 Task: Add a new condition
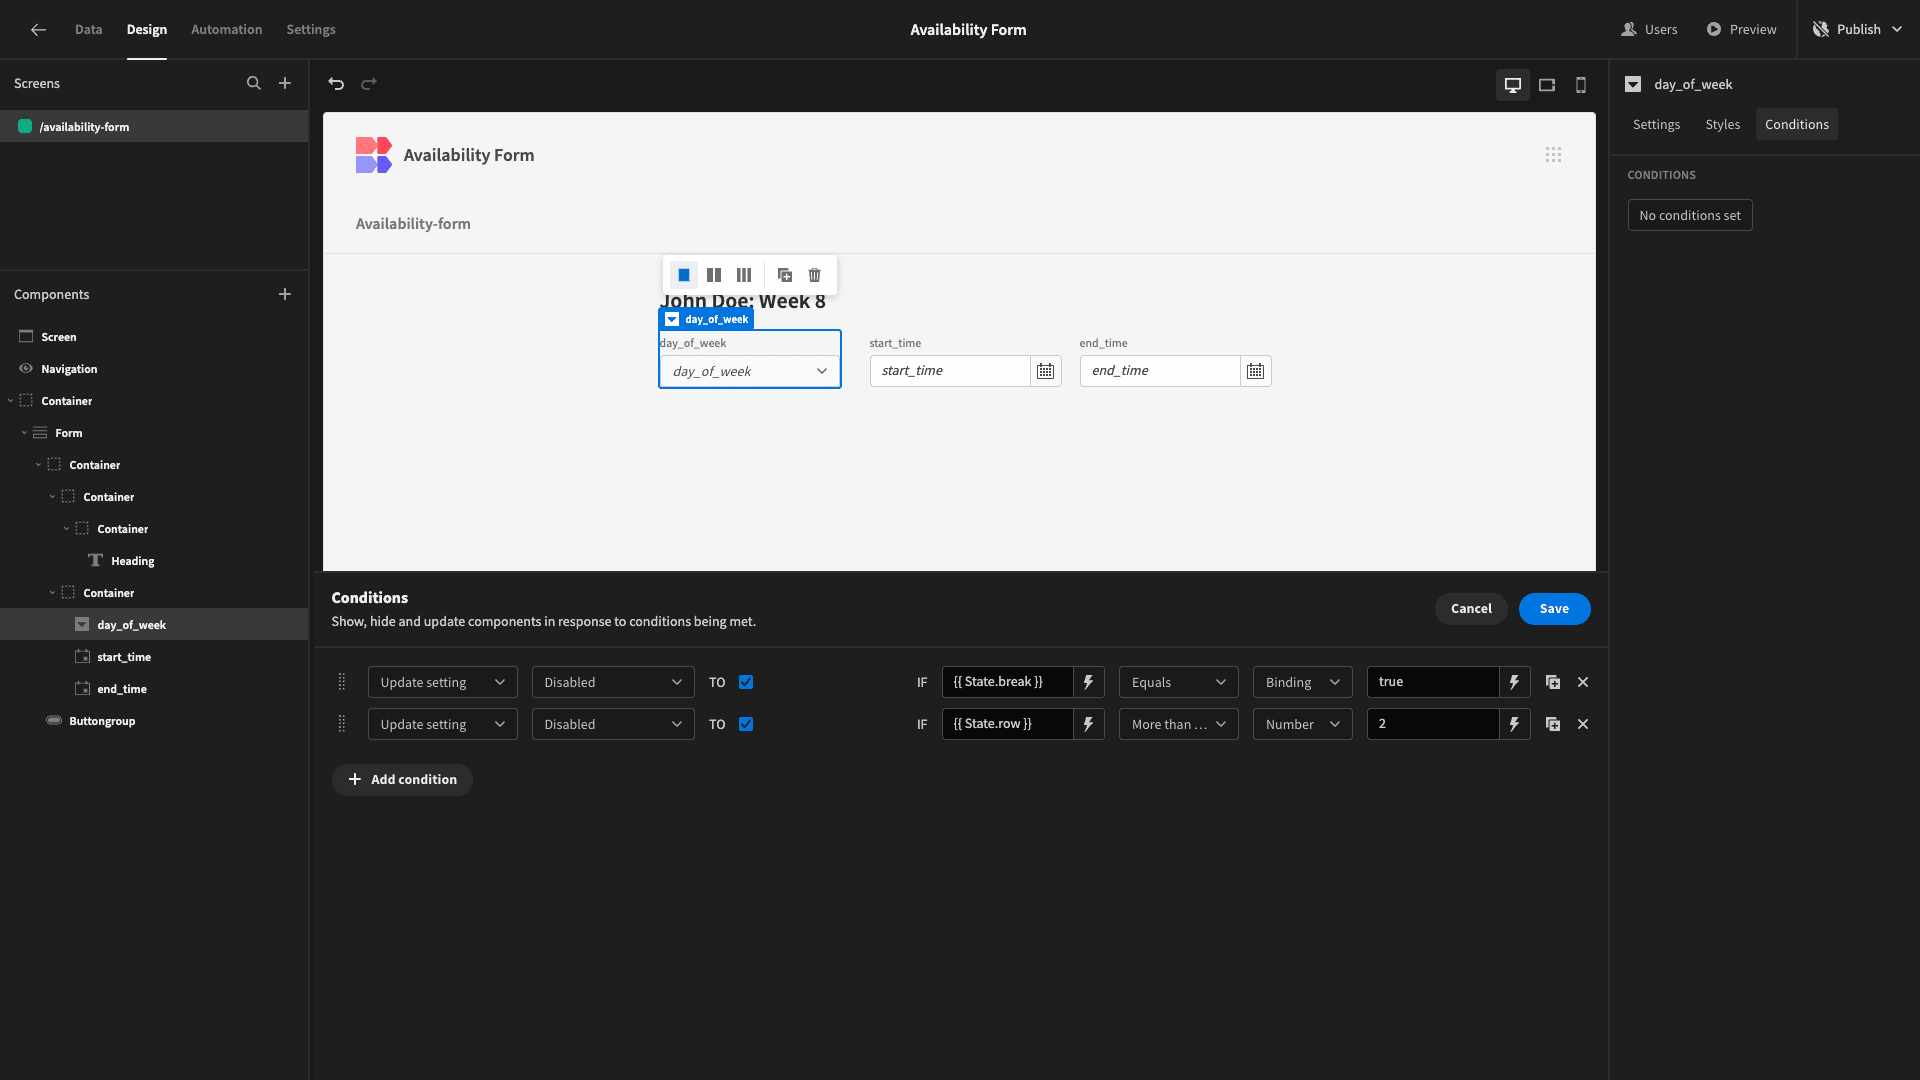click(x=402, y=780)
